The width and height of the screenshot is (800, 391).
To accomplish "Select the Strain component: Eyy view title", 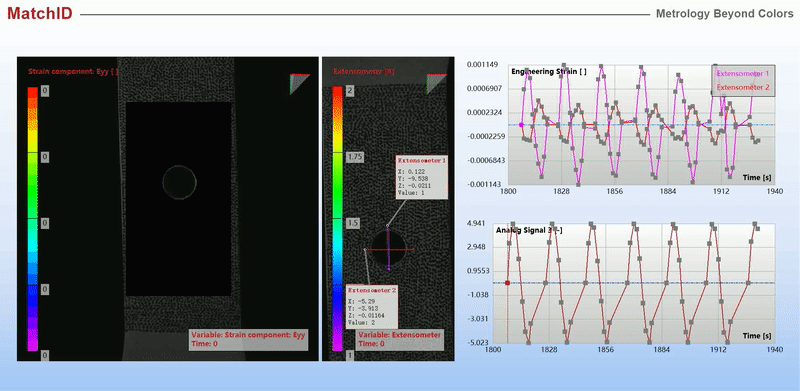I will point(73,72).
